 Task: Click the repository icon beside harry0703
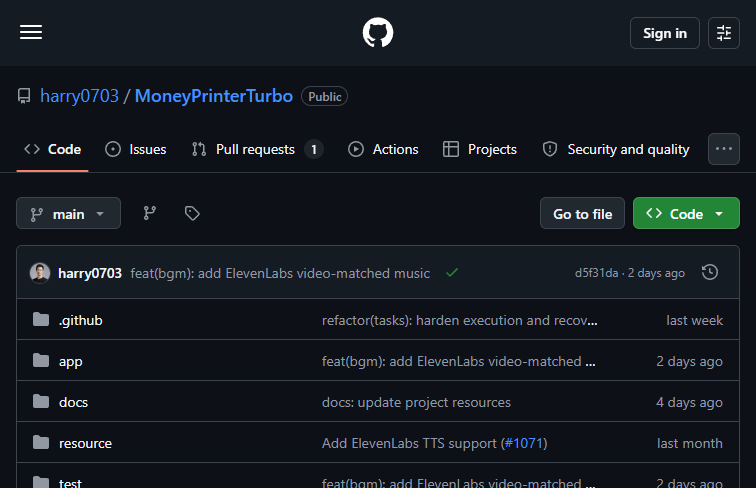[x=24, y=96]
